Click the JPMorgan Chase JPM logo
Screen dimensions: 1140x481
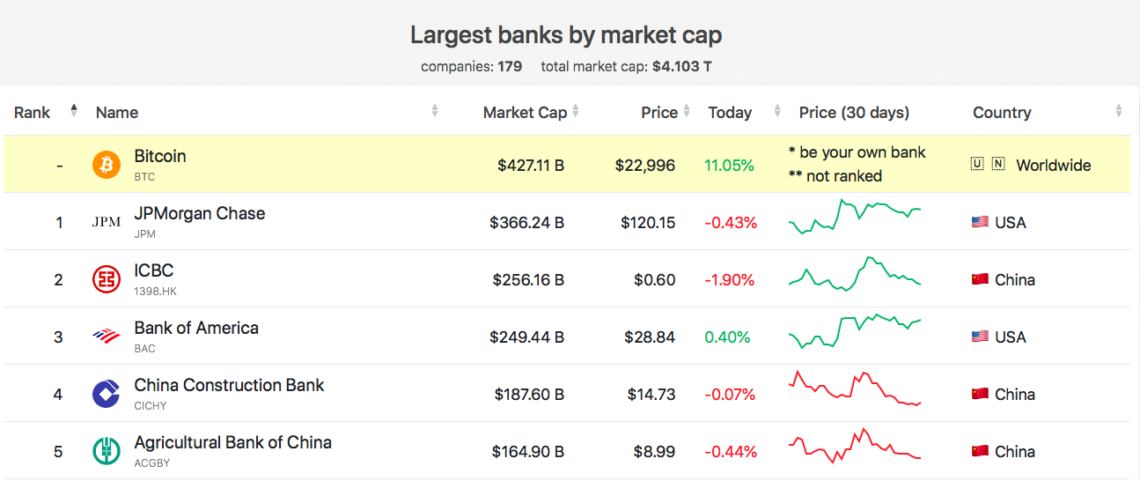[106, 222]
